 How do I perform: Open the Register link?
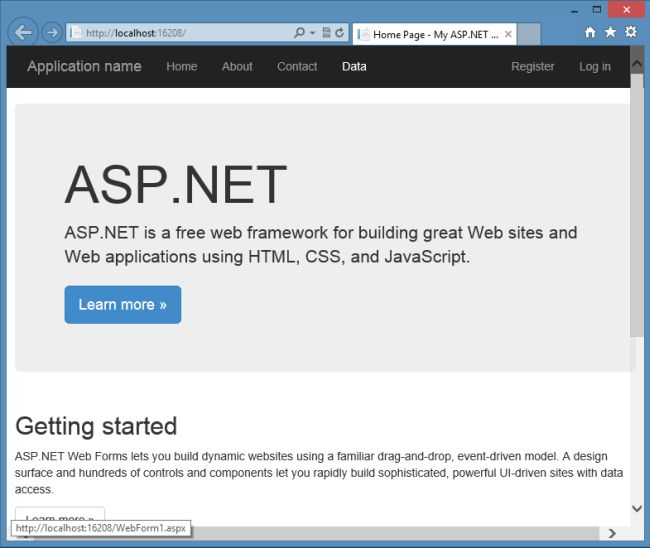(x=533, y=66)
